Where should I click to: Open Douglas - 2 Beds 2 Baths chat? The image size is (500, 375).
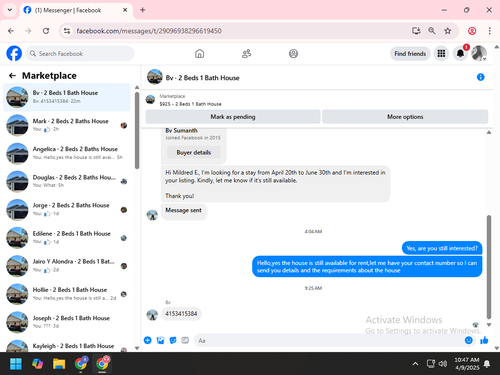coord(67,181)
